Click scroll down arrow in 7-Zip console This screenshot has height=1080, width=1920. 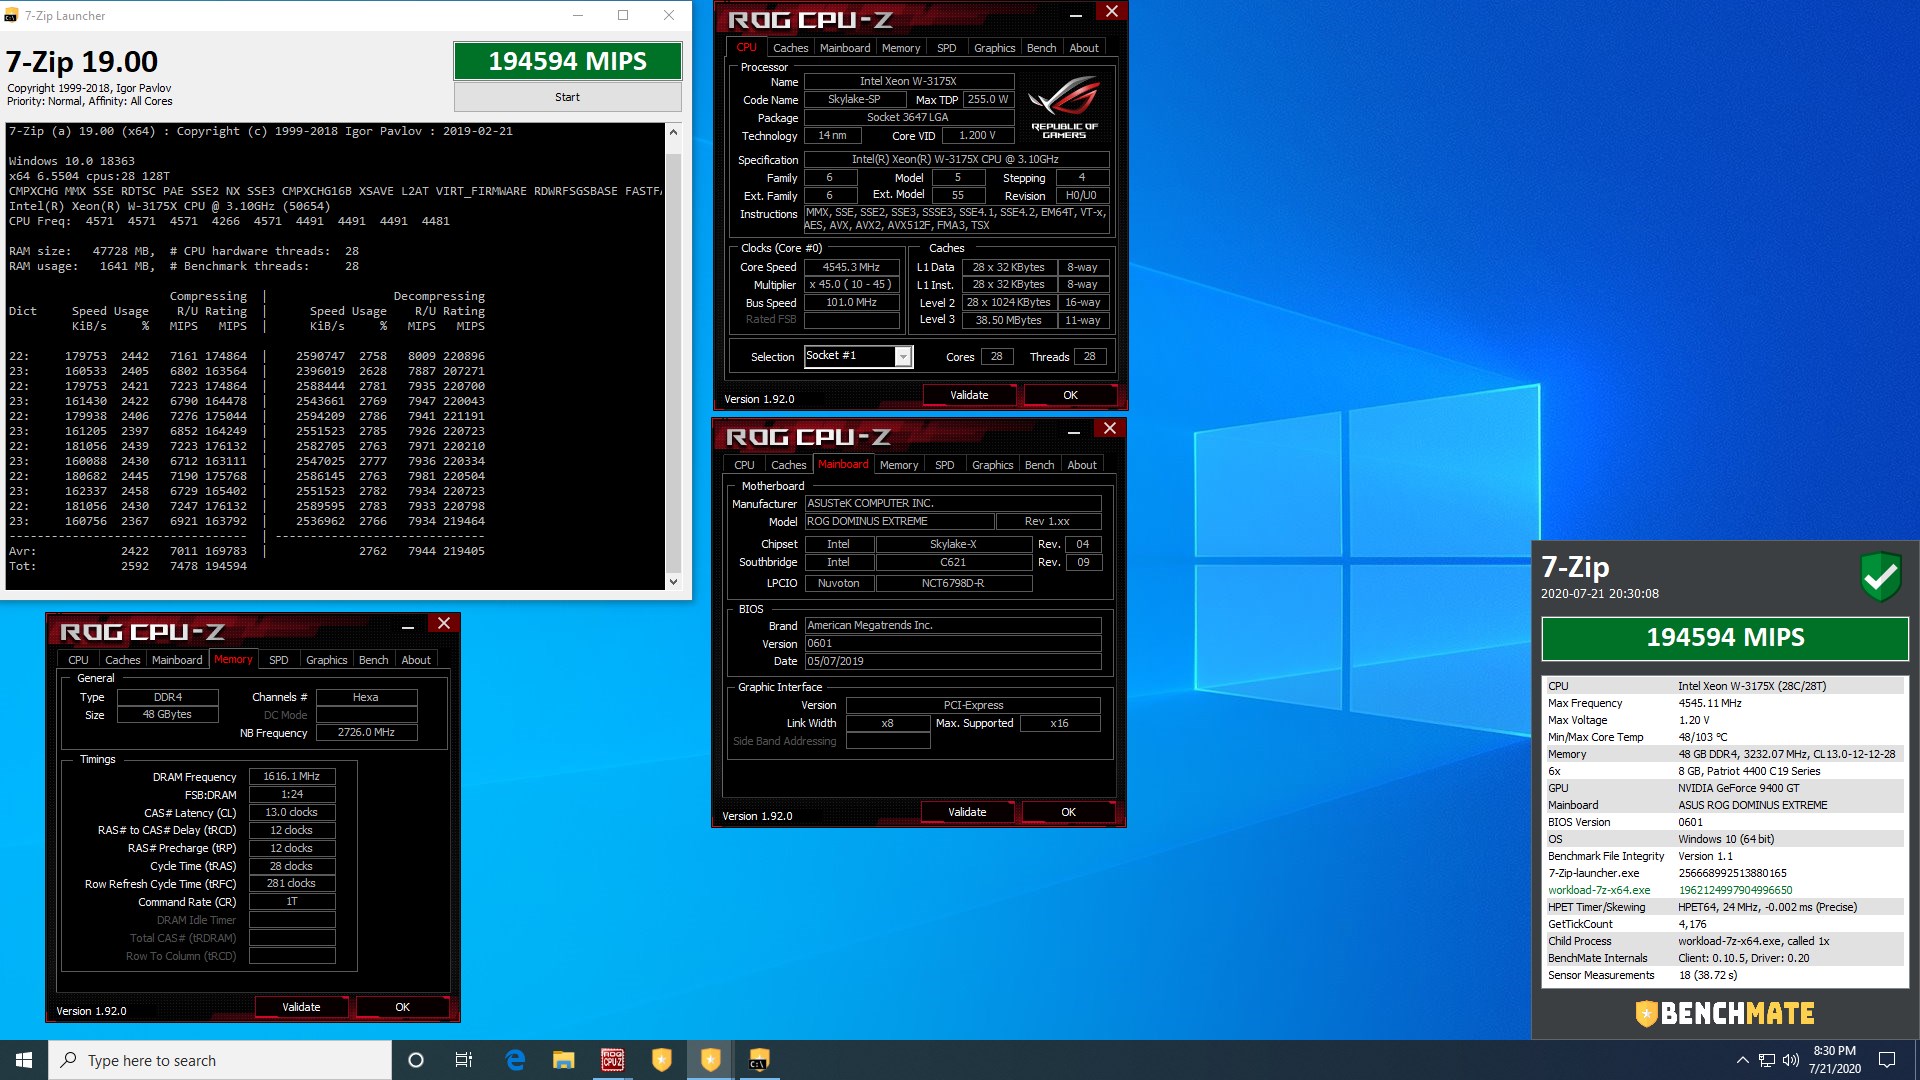[x=673, y=582]
